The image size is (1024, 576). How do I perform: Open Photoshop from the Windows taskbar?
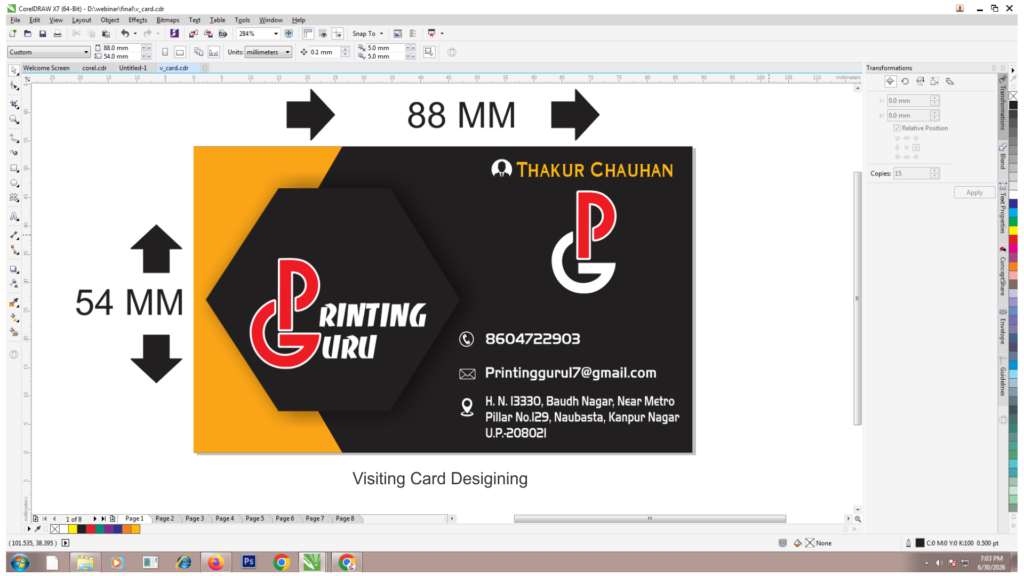click(249, 562)
